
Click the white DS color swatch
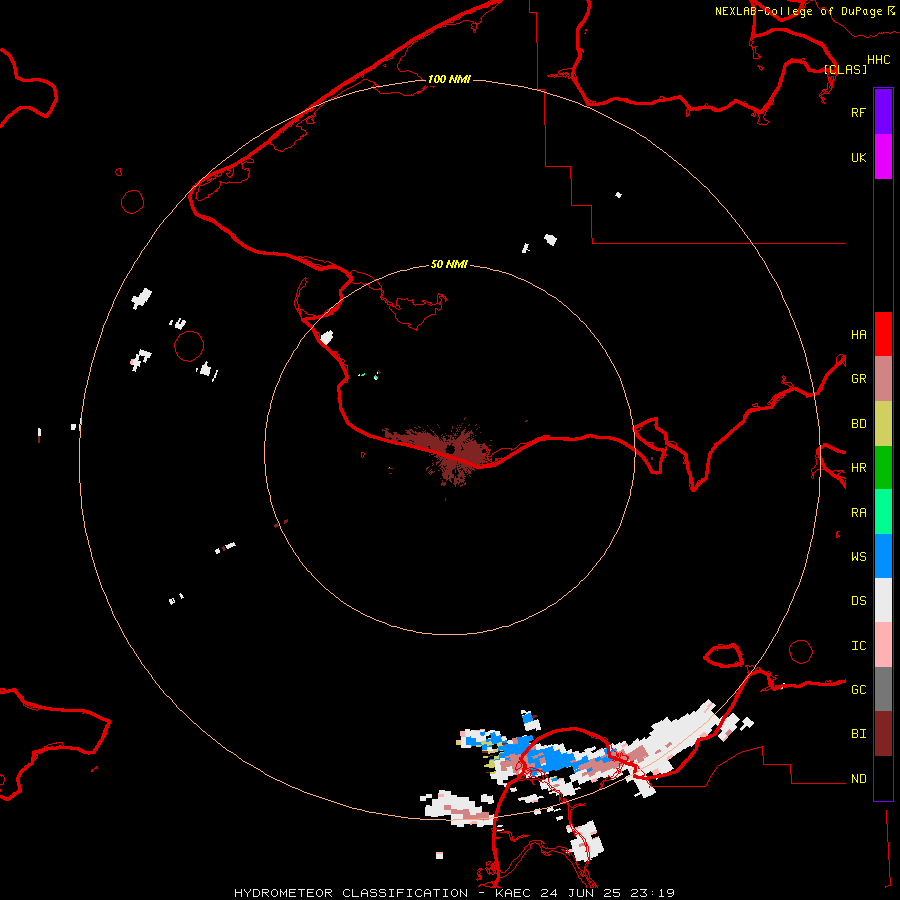(883, 600)
